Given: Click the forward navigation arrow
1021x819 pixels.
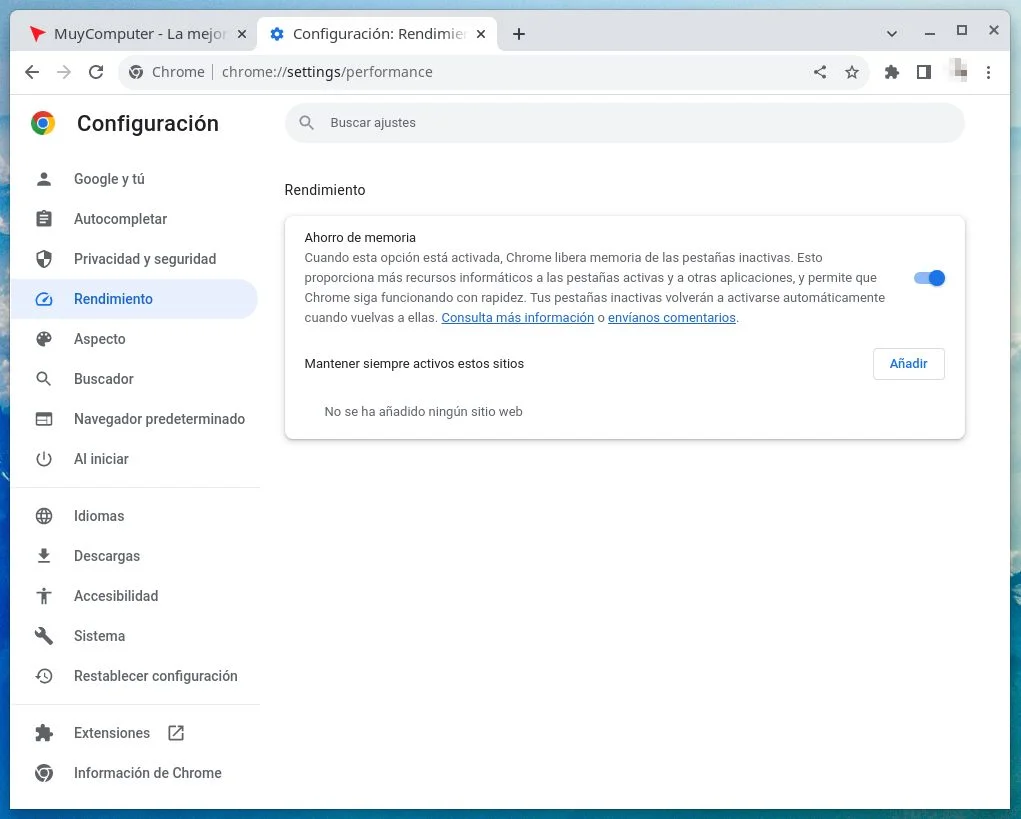Looking at the screenshot, I should click(64, 72).
